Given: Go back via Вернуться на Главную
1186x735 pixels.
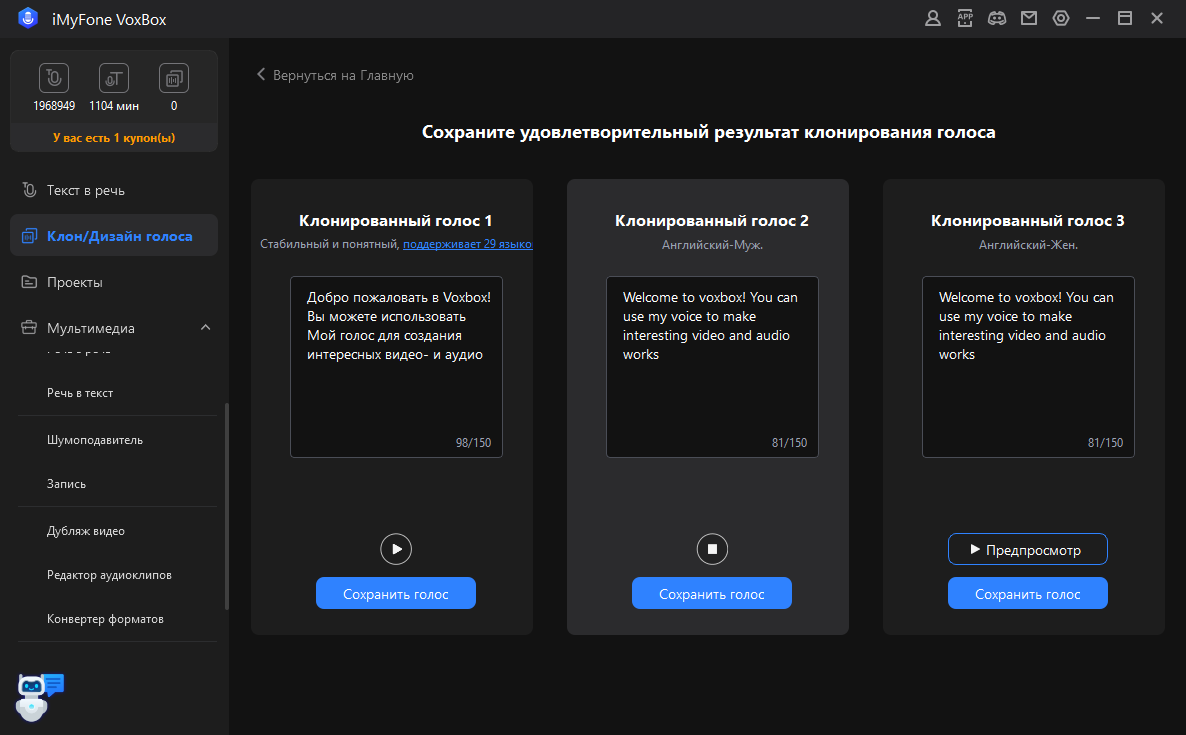Looking at the screenshot, I should (x=343, y=75).
